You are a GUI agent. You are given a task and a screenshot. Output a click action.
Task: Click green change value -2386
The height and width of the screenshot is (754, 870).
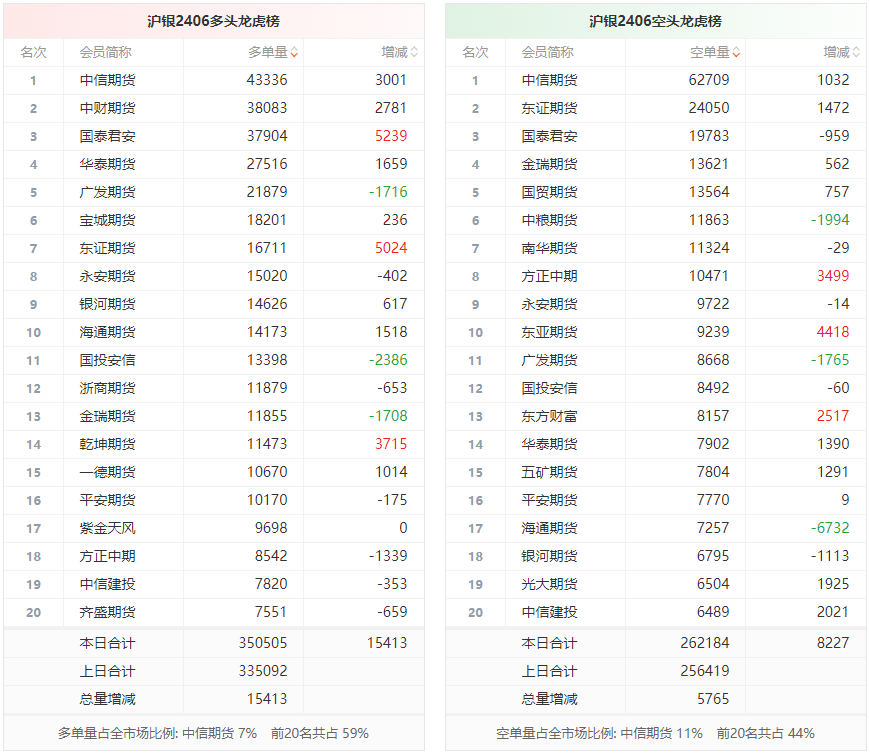coord(388,360)
